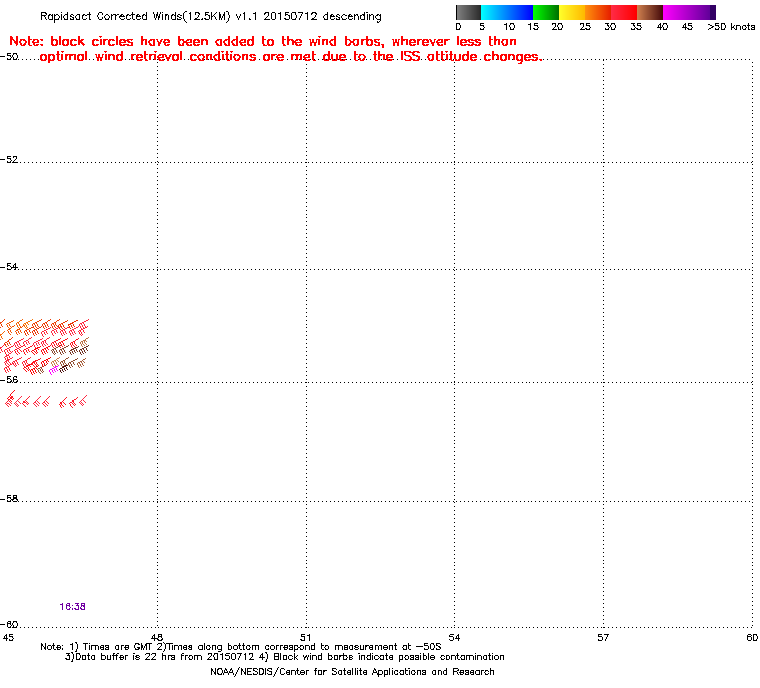
Task: Click the 54 longitude axis label
Action: tap(454, 638)
